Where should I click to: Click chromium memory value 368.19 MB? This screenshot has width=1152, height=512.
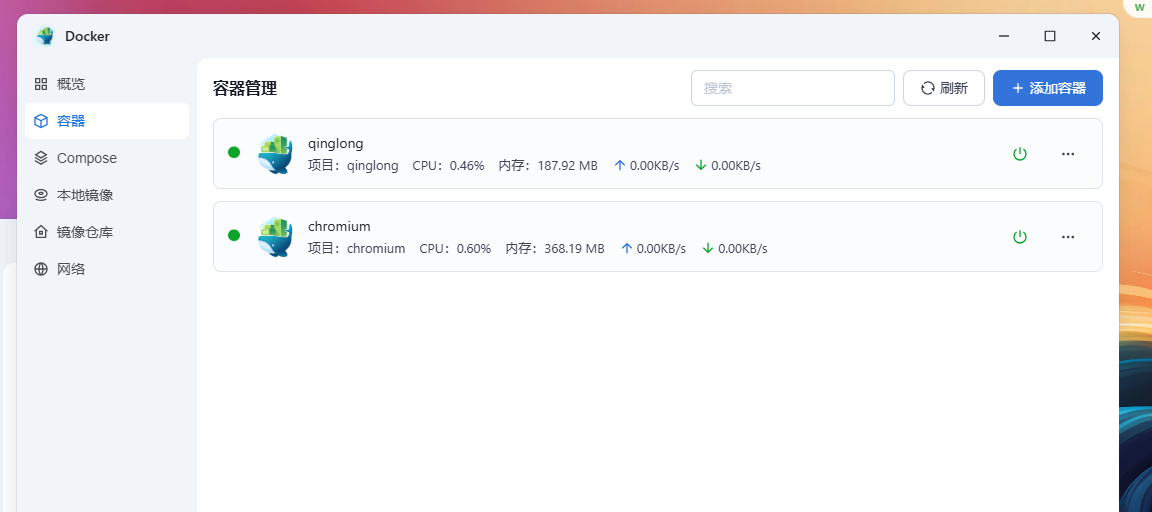point(575,249)
